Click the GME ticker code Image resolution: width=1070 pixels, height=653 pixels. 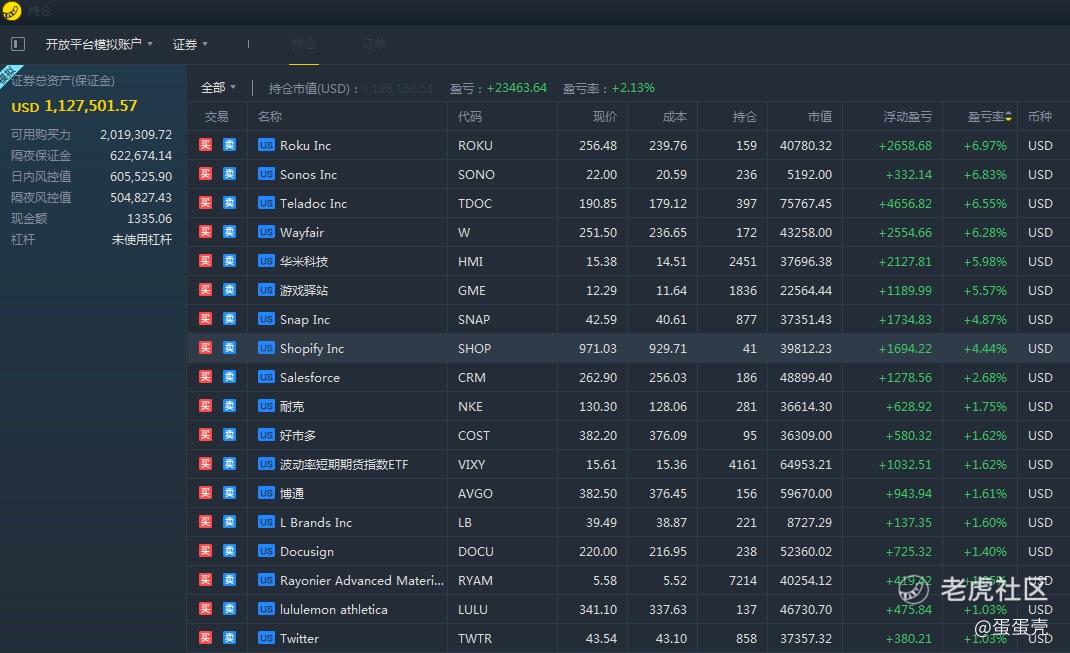(472, 291)
